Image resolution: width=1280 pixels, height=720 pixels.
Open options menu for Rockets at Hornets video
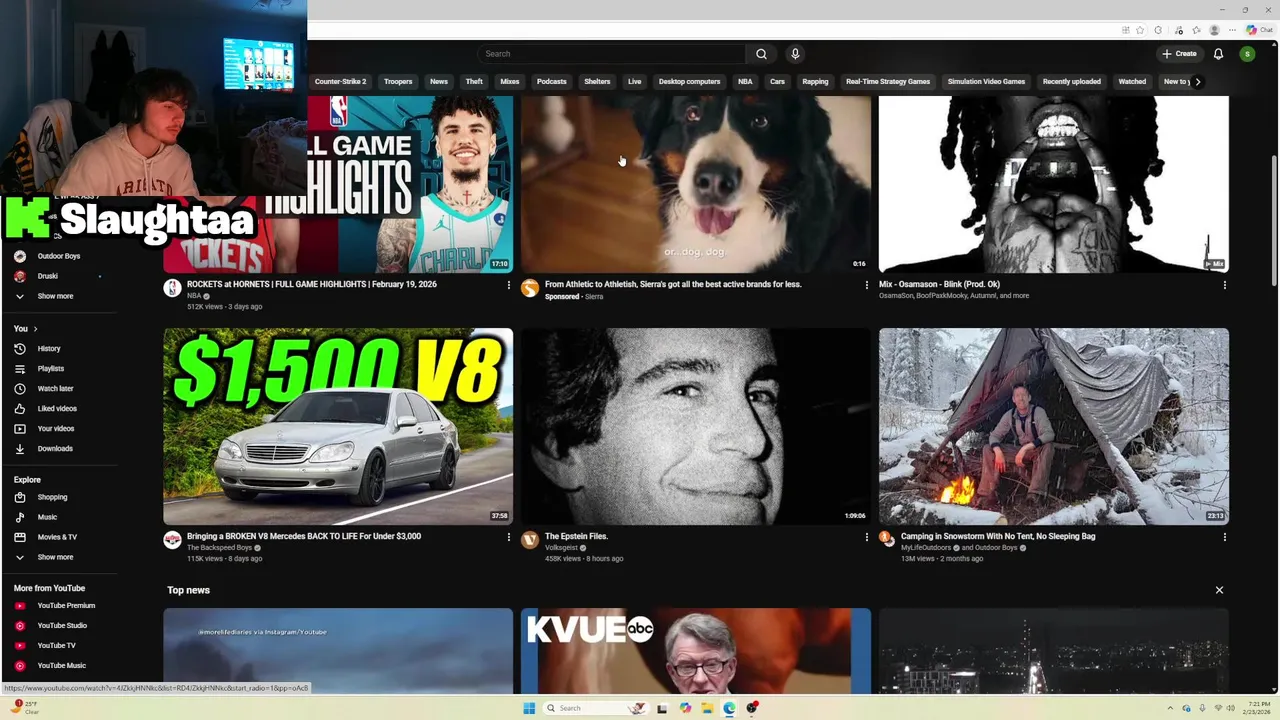click(x=508, y=285)
